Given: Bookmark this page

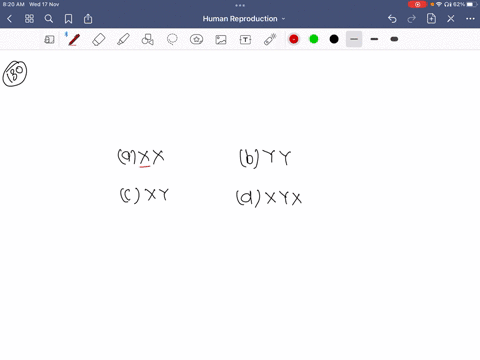Looking at the screenshot, I should (68, 19).
